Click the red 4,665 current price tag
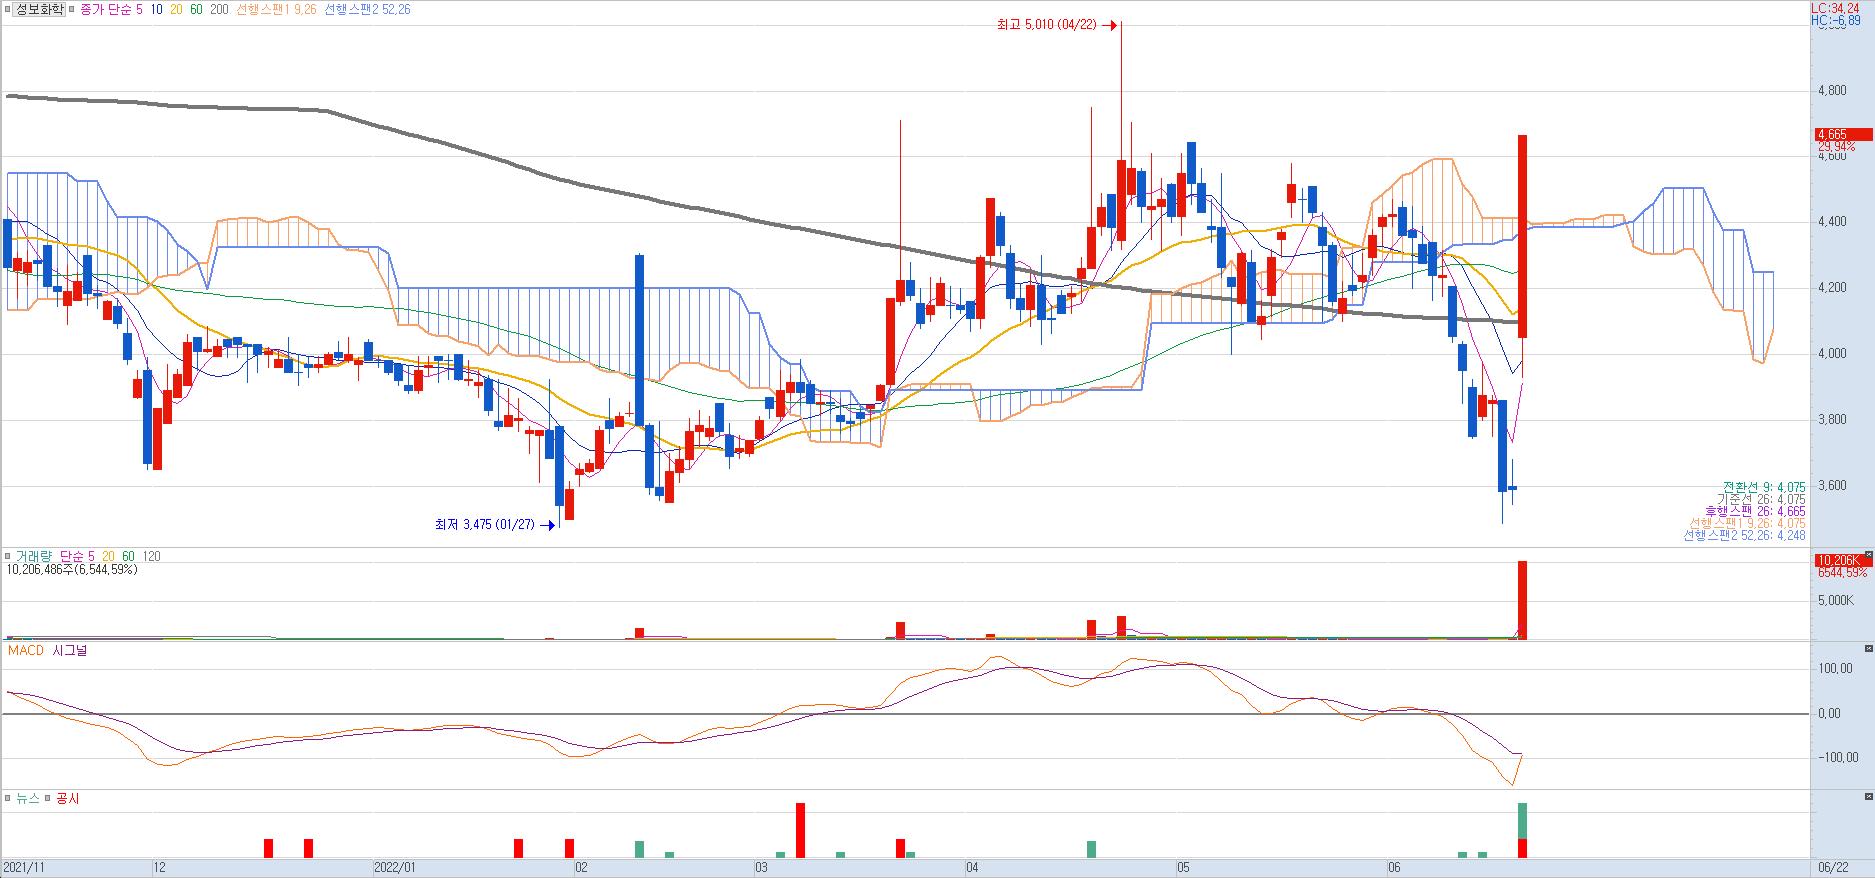Screen dimensions: 1875x878 coord(1843,134)
